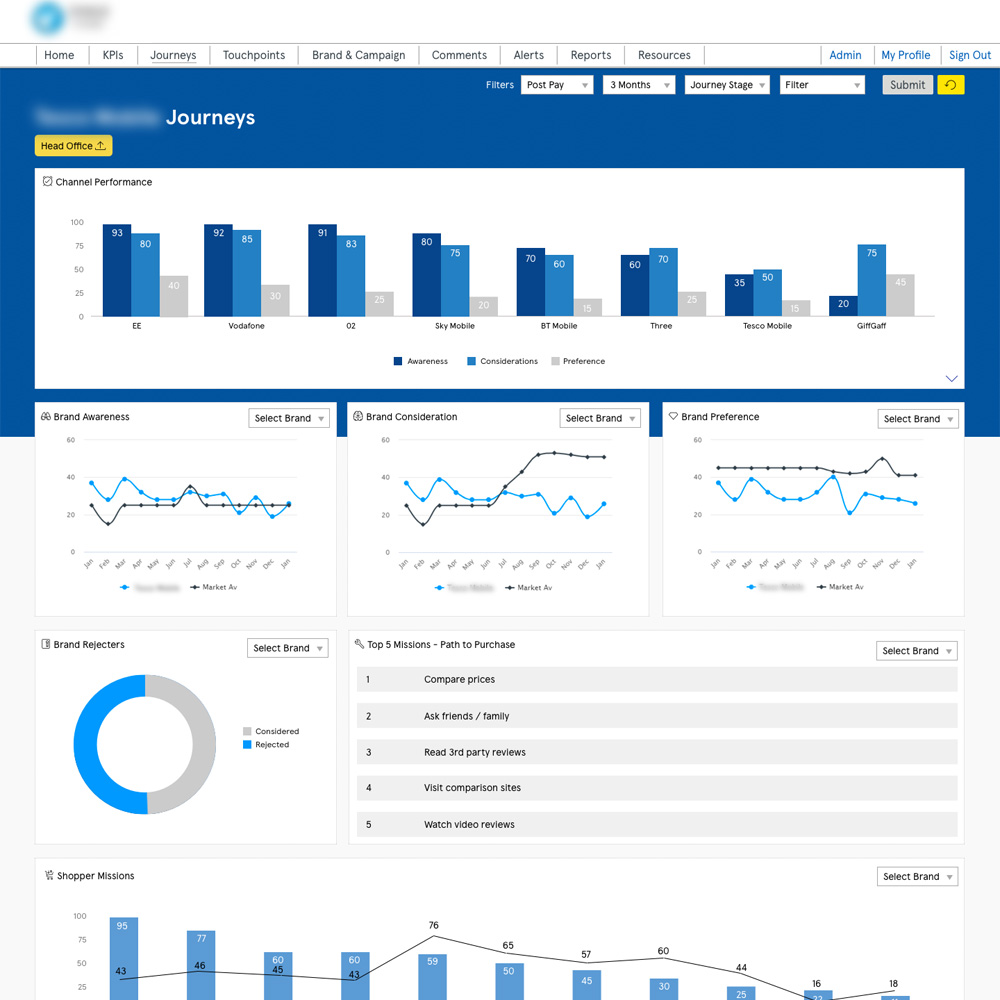
Task: Open Select Brand in Shopper Missions panel
Action: (917, 876)
